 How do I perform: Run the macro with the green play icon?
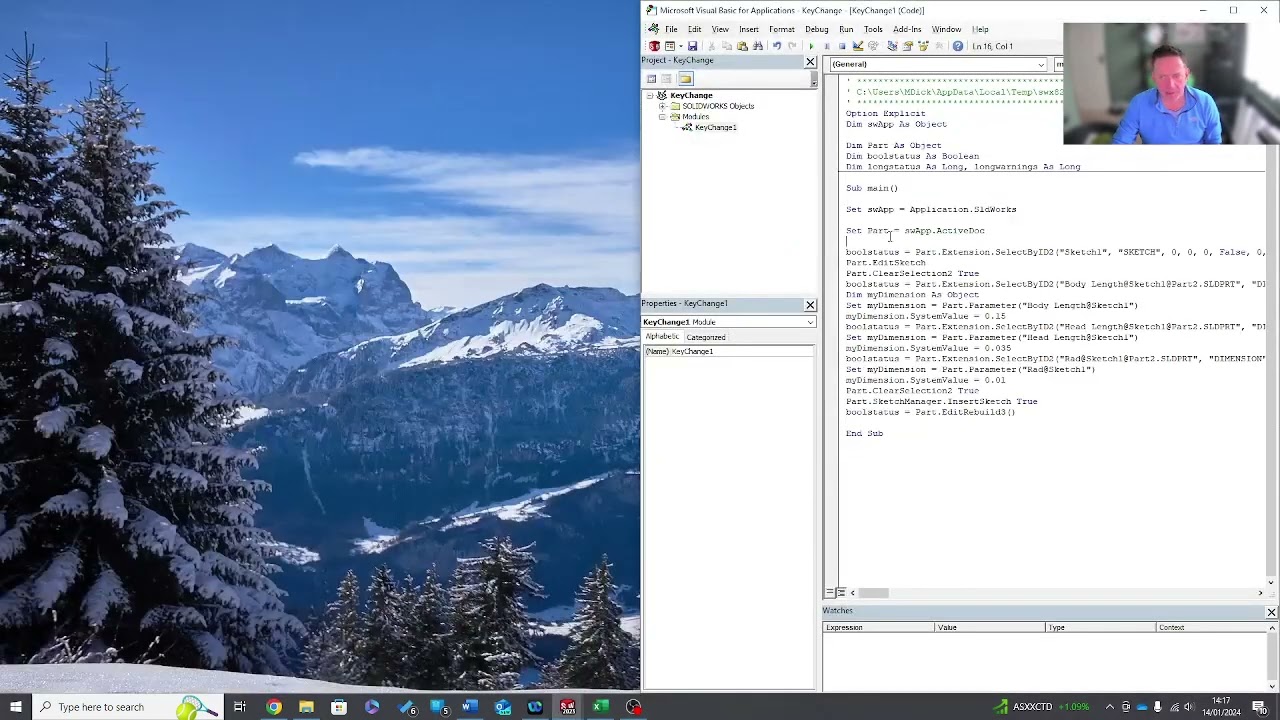click(811, 46)
